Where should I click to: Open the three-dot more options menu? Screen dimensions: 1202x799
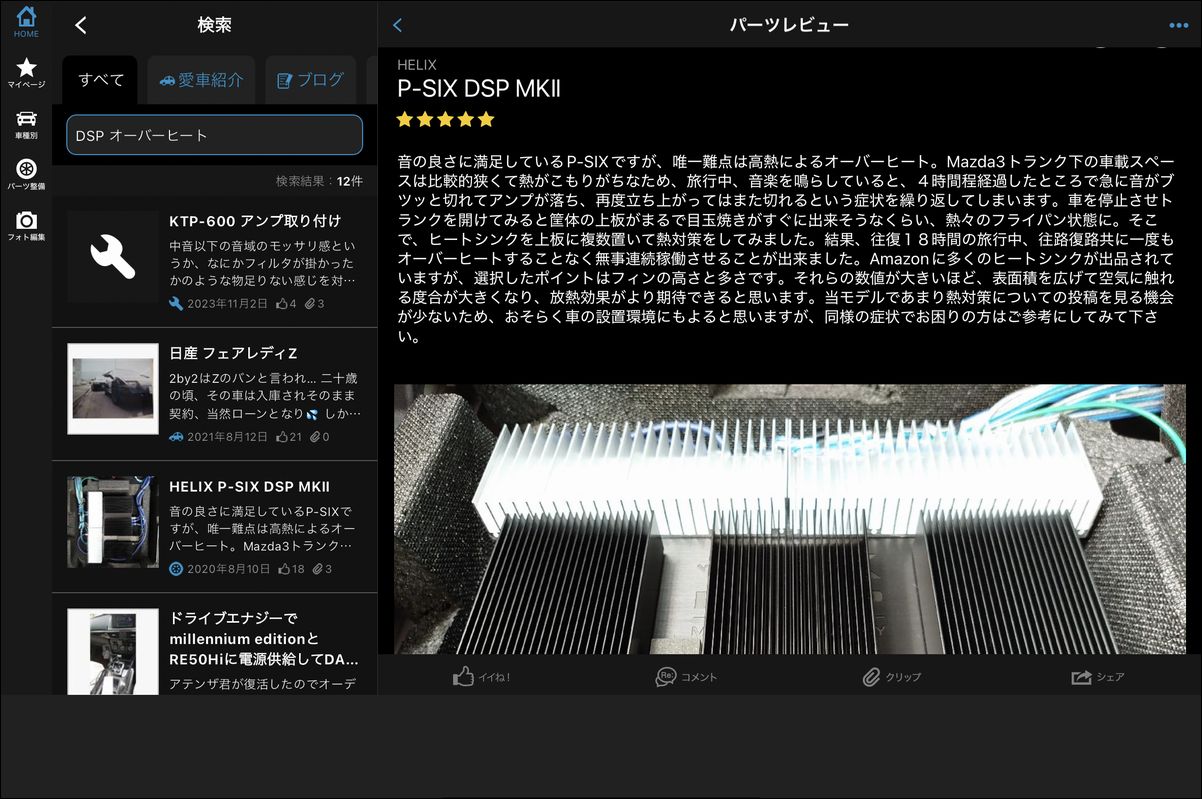coord(1178,26)
